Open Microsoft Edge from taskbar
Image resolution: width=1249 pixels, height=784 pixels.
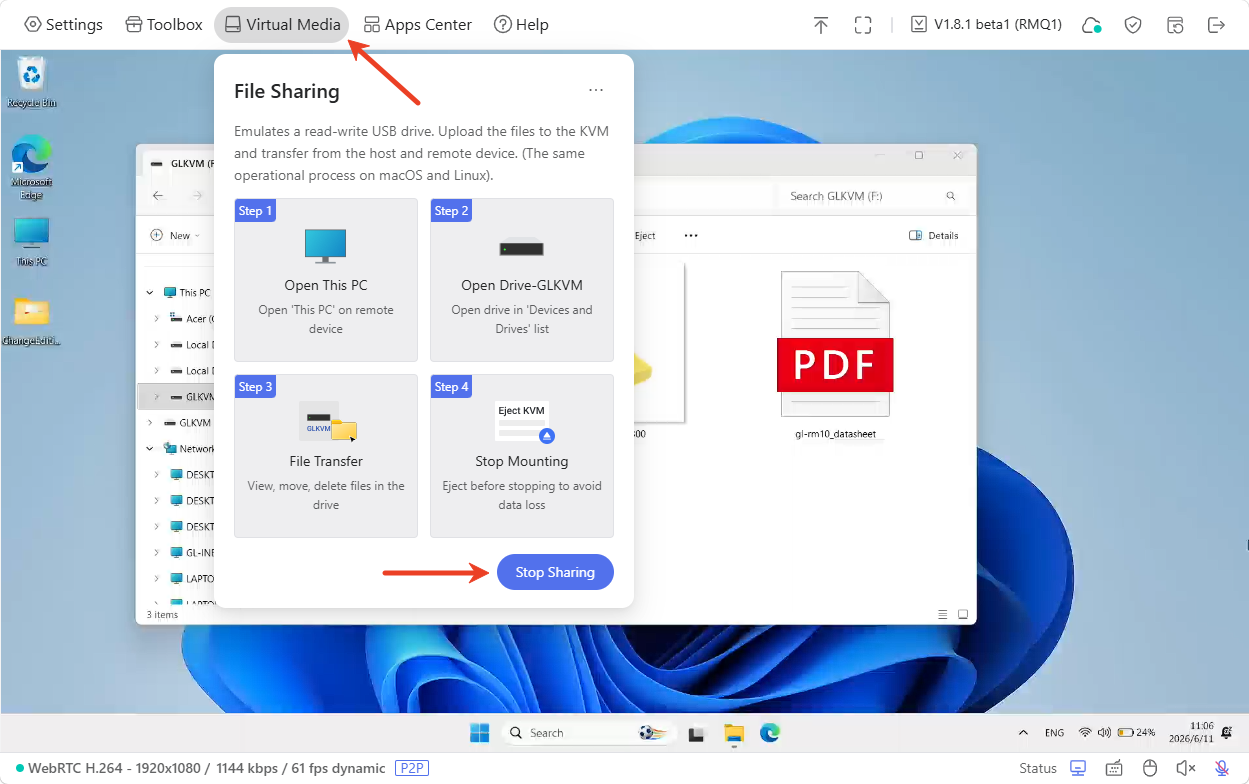[769, 733]
